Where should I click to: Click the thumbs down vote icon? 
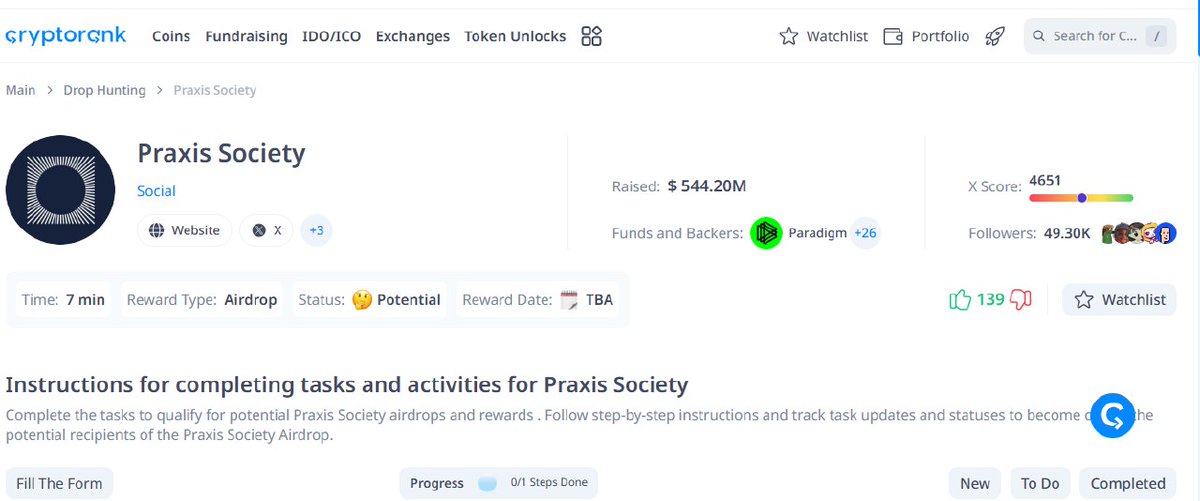pyautogui.click(x=1021, y=299)
